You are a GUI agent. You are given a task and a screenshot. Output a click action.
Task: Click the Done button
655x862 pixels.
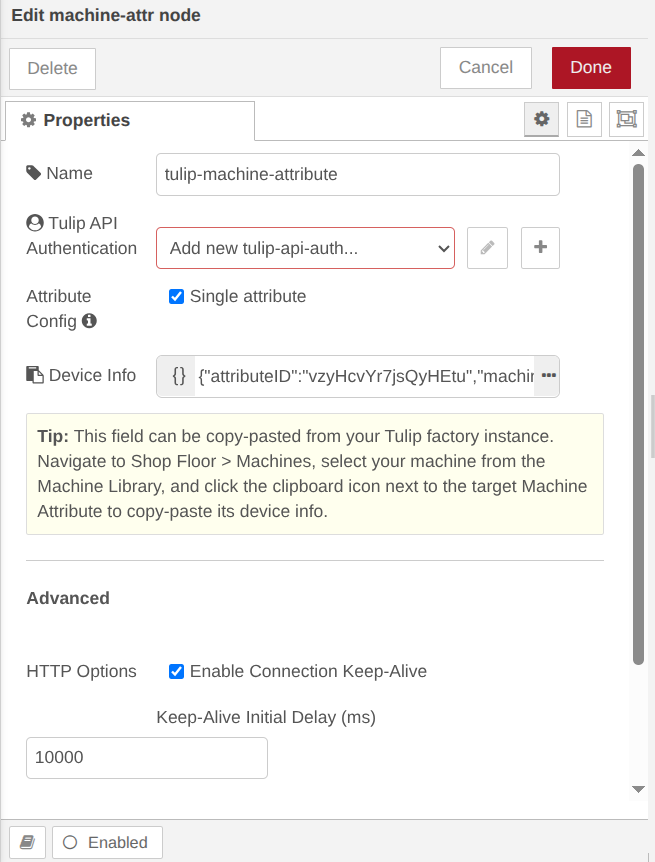pos(591,67)
